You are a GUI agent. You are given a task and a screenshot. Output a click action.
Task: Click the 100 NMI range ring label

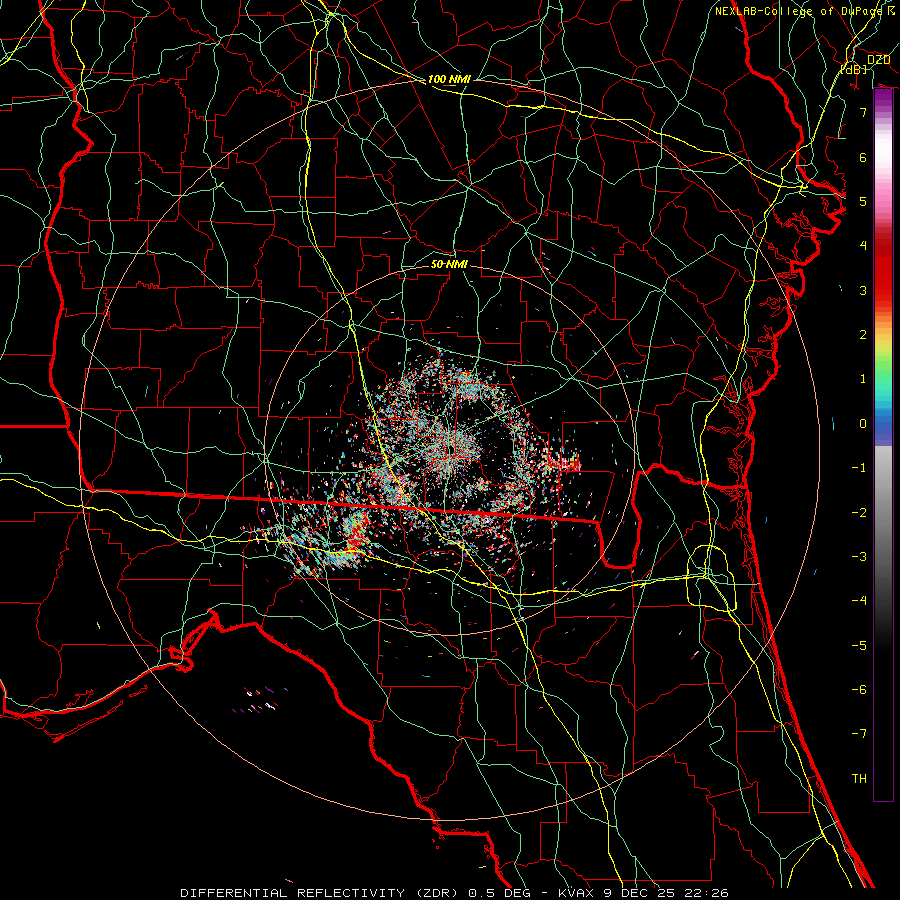pos(449,79)
